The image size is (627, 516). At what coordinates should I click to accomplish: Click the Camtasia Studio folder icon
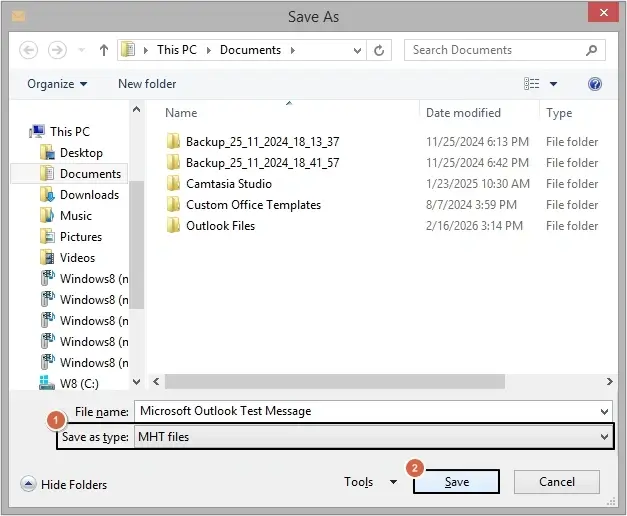(x=173, y=184)
